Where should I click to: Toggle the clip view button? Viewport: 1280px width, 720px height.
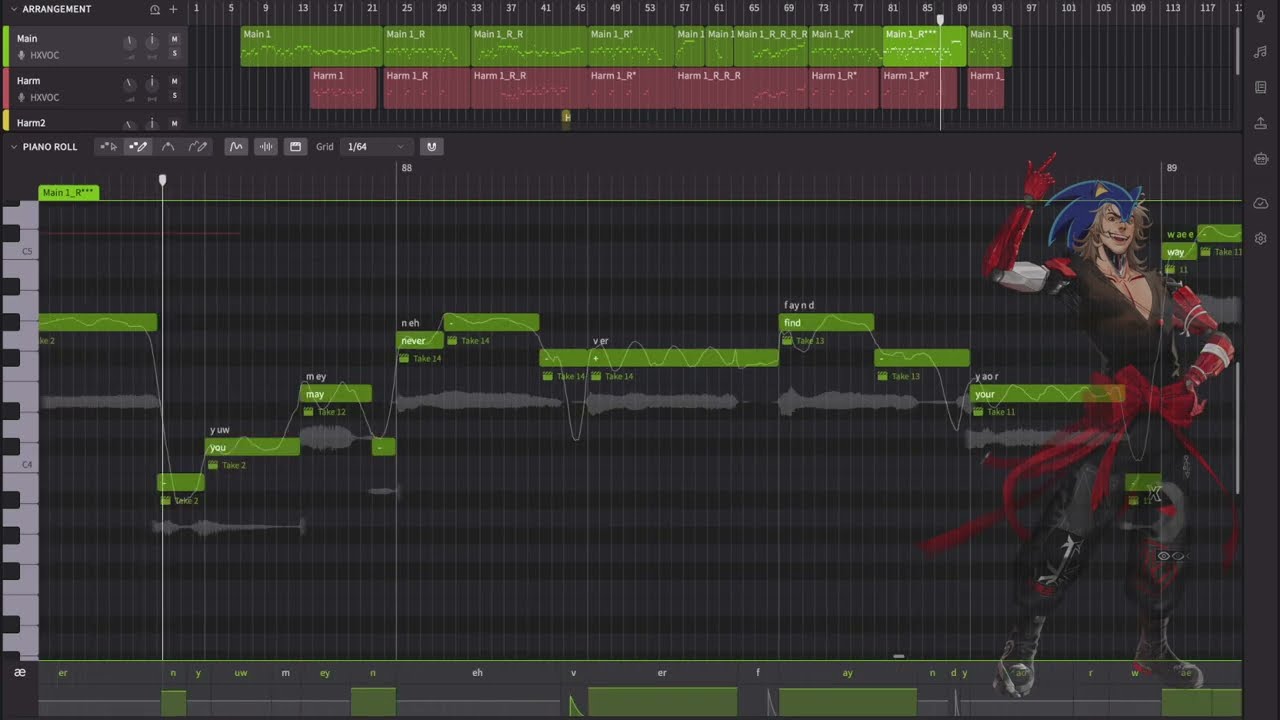[x=295, y=147]
